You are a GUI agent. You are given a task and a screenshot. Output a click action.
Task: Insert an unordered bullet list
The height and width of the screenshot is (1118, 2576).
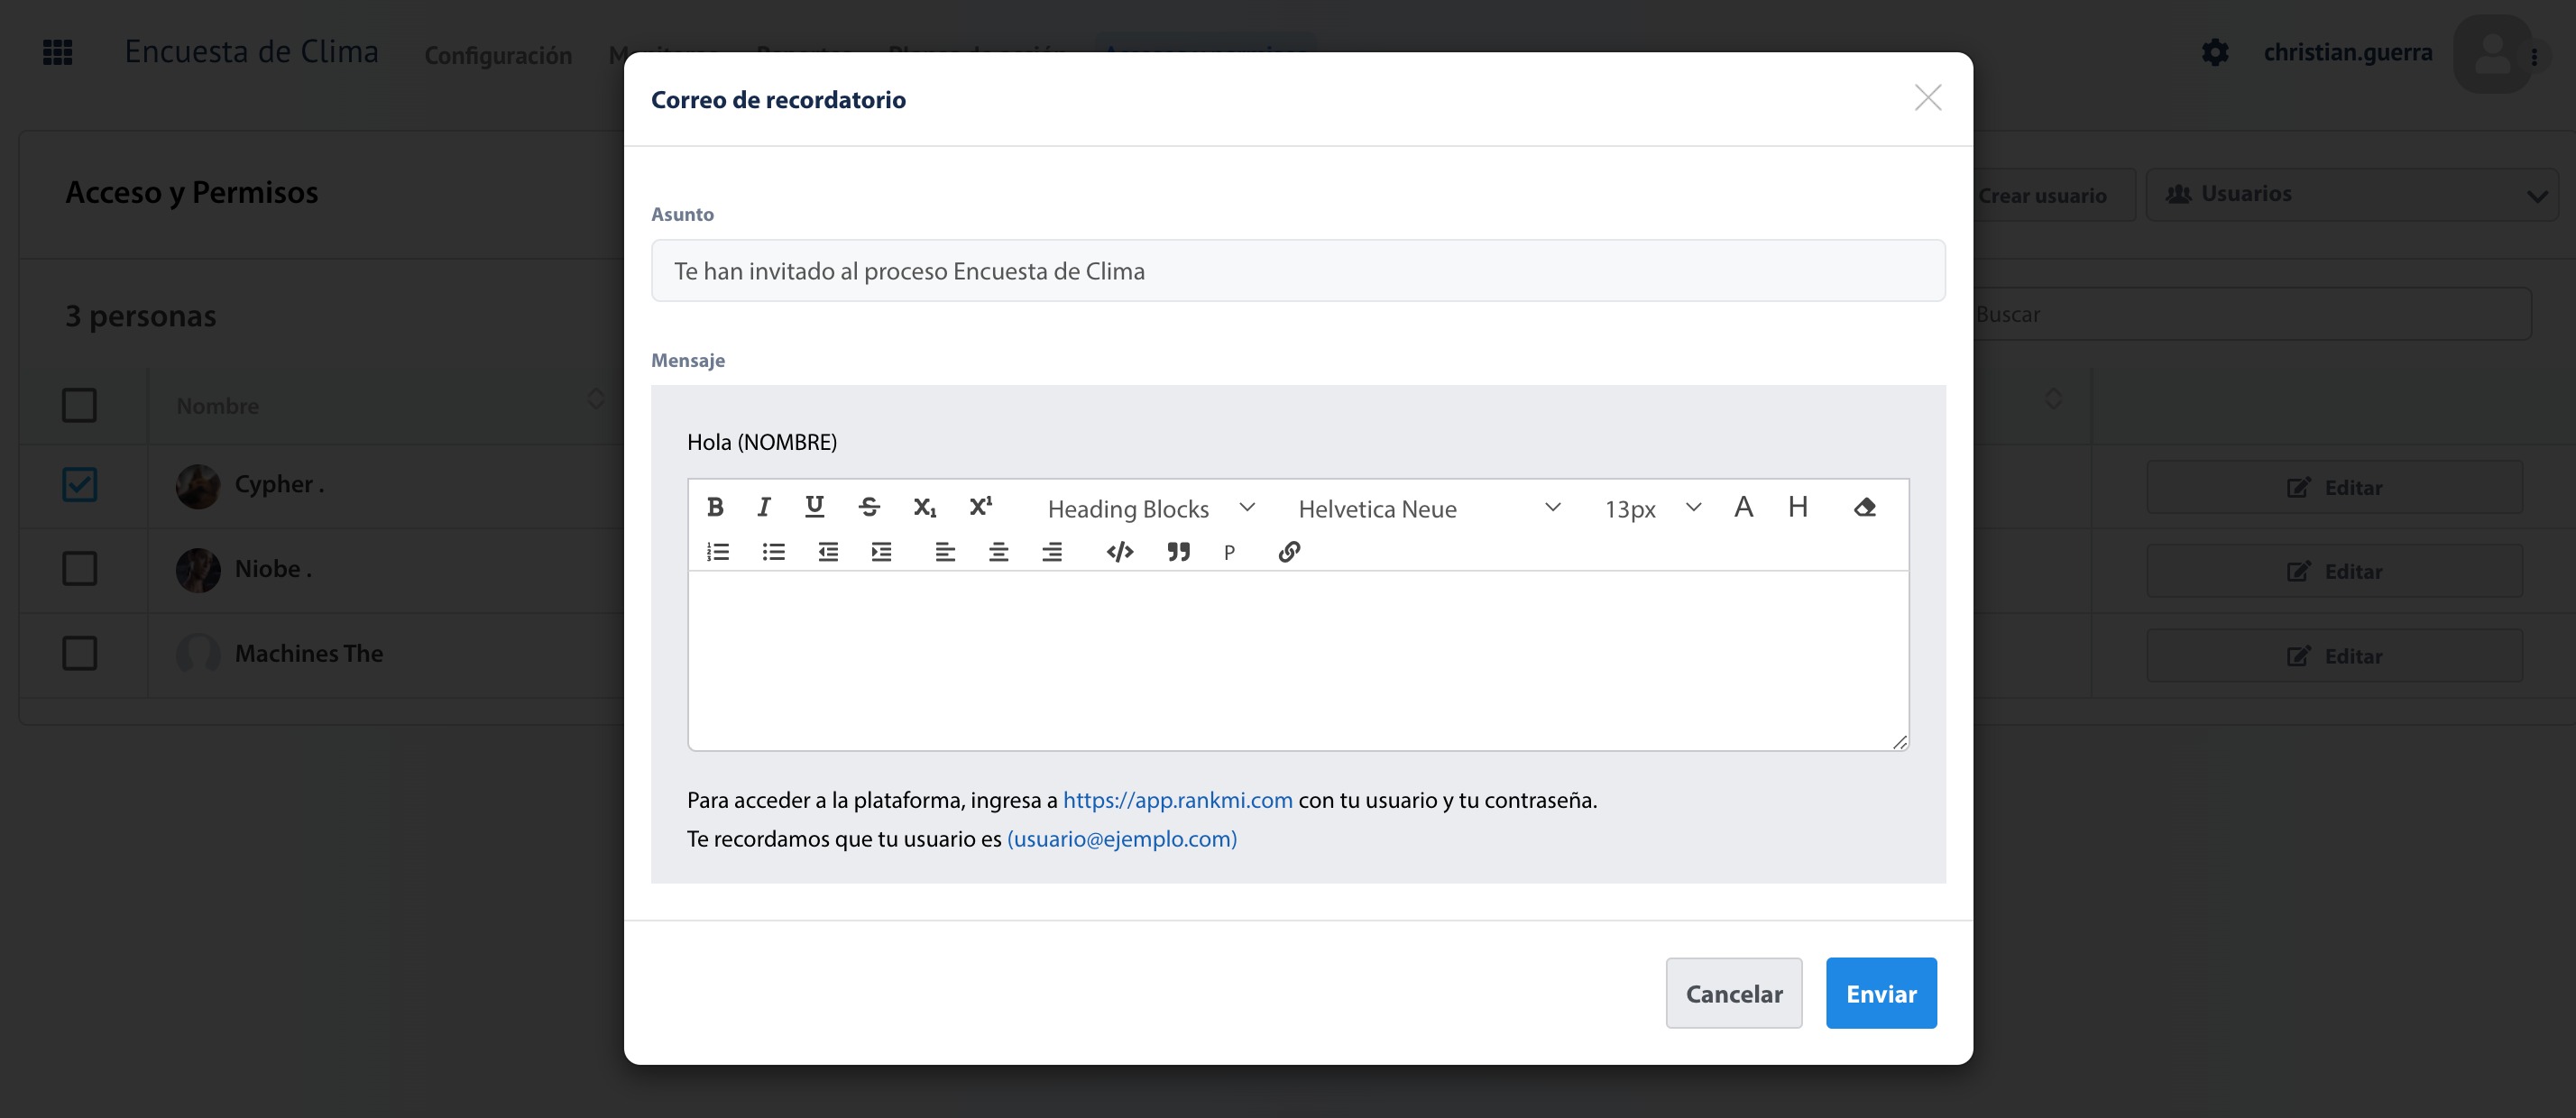[773, 552]
